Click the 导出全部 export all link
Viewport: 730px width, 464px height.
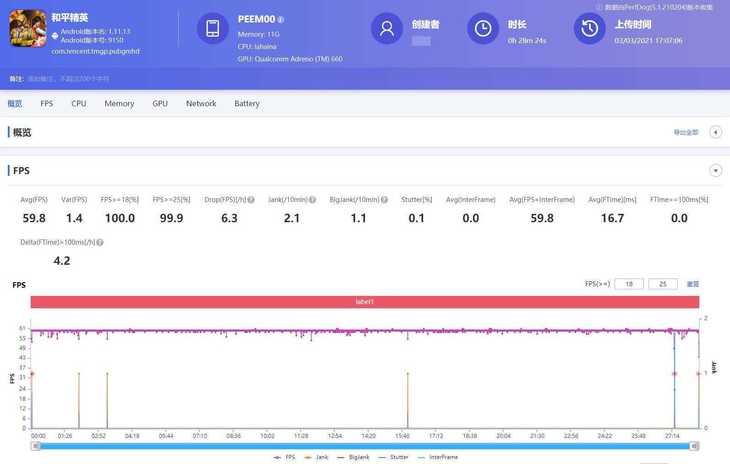tap(685, 132)
